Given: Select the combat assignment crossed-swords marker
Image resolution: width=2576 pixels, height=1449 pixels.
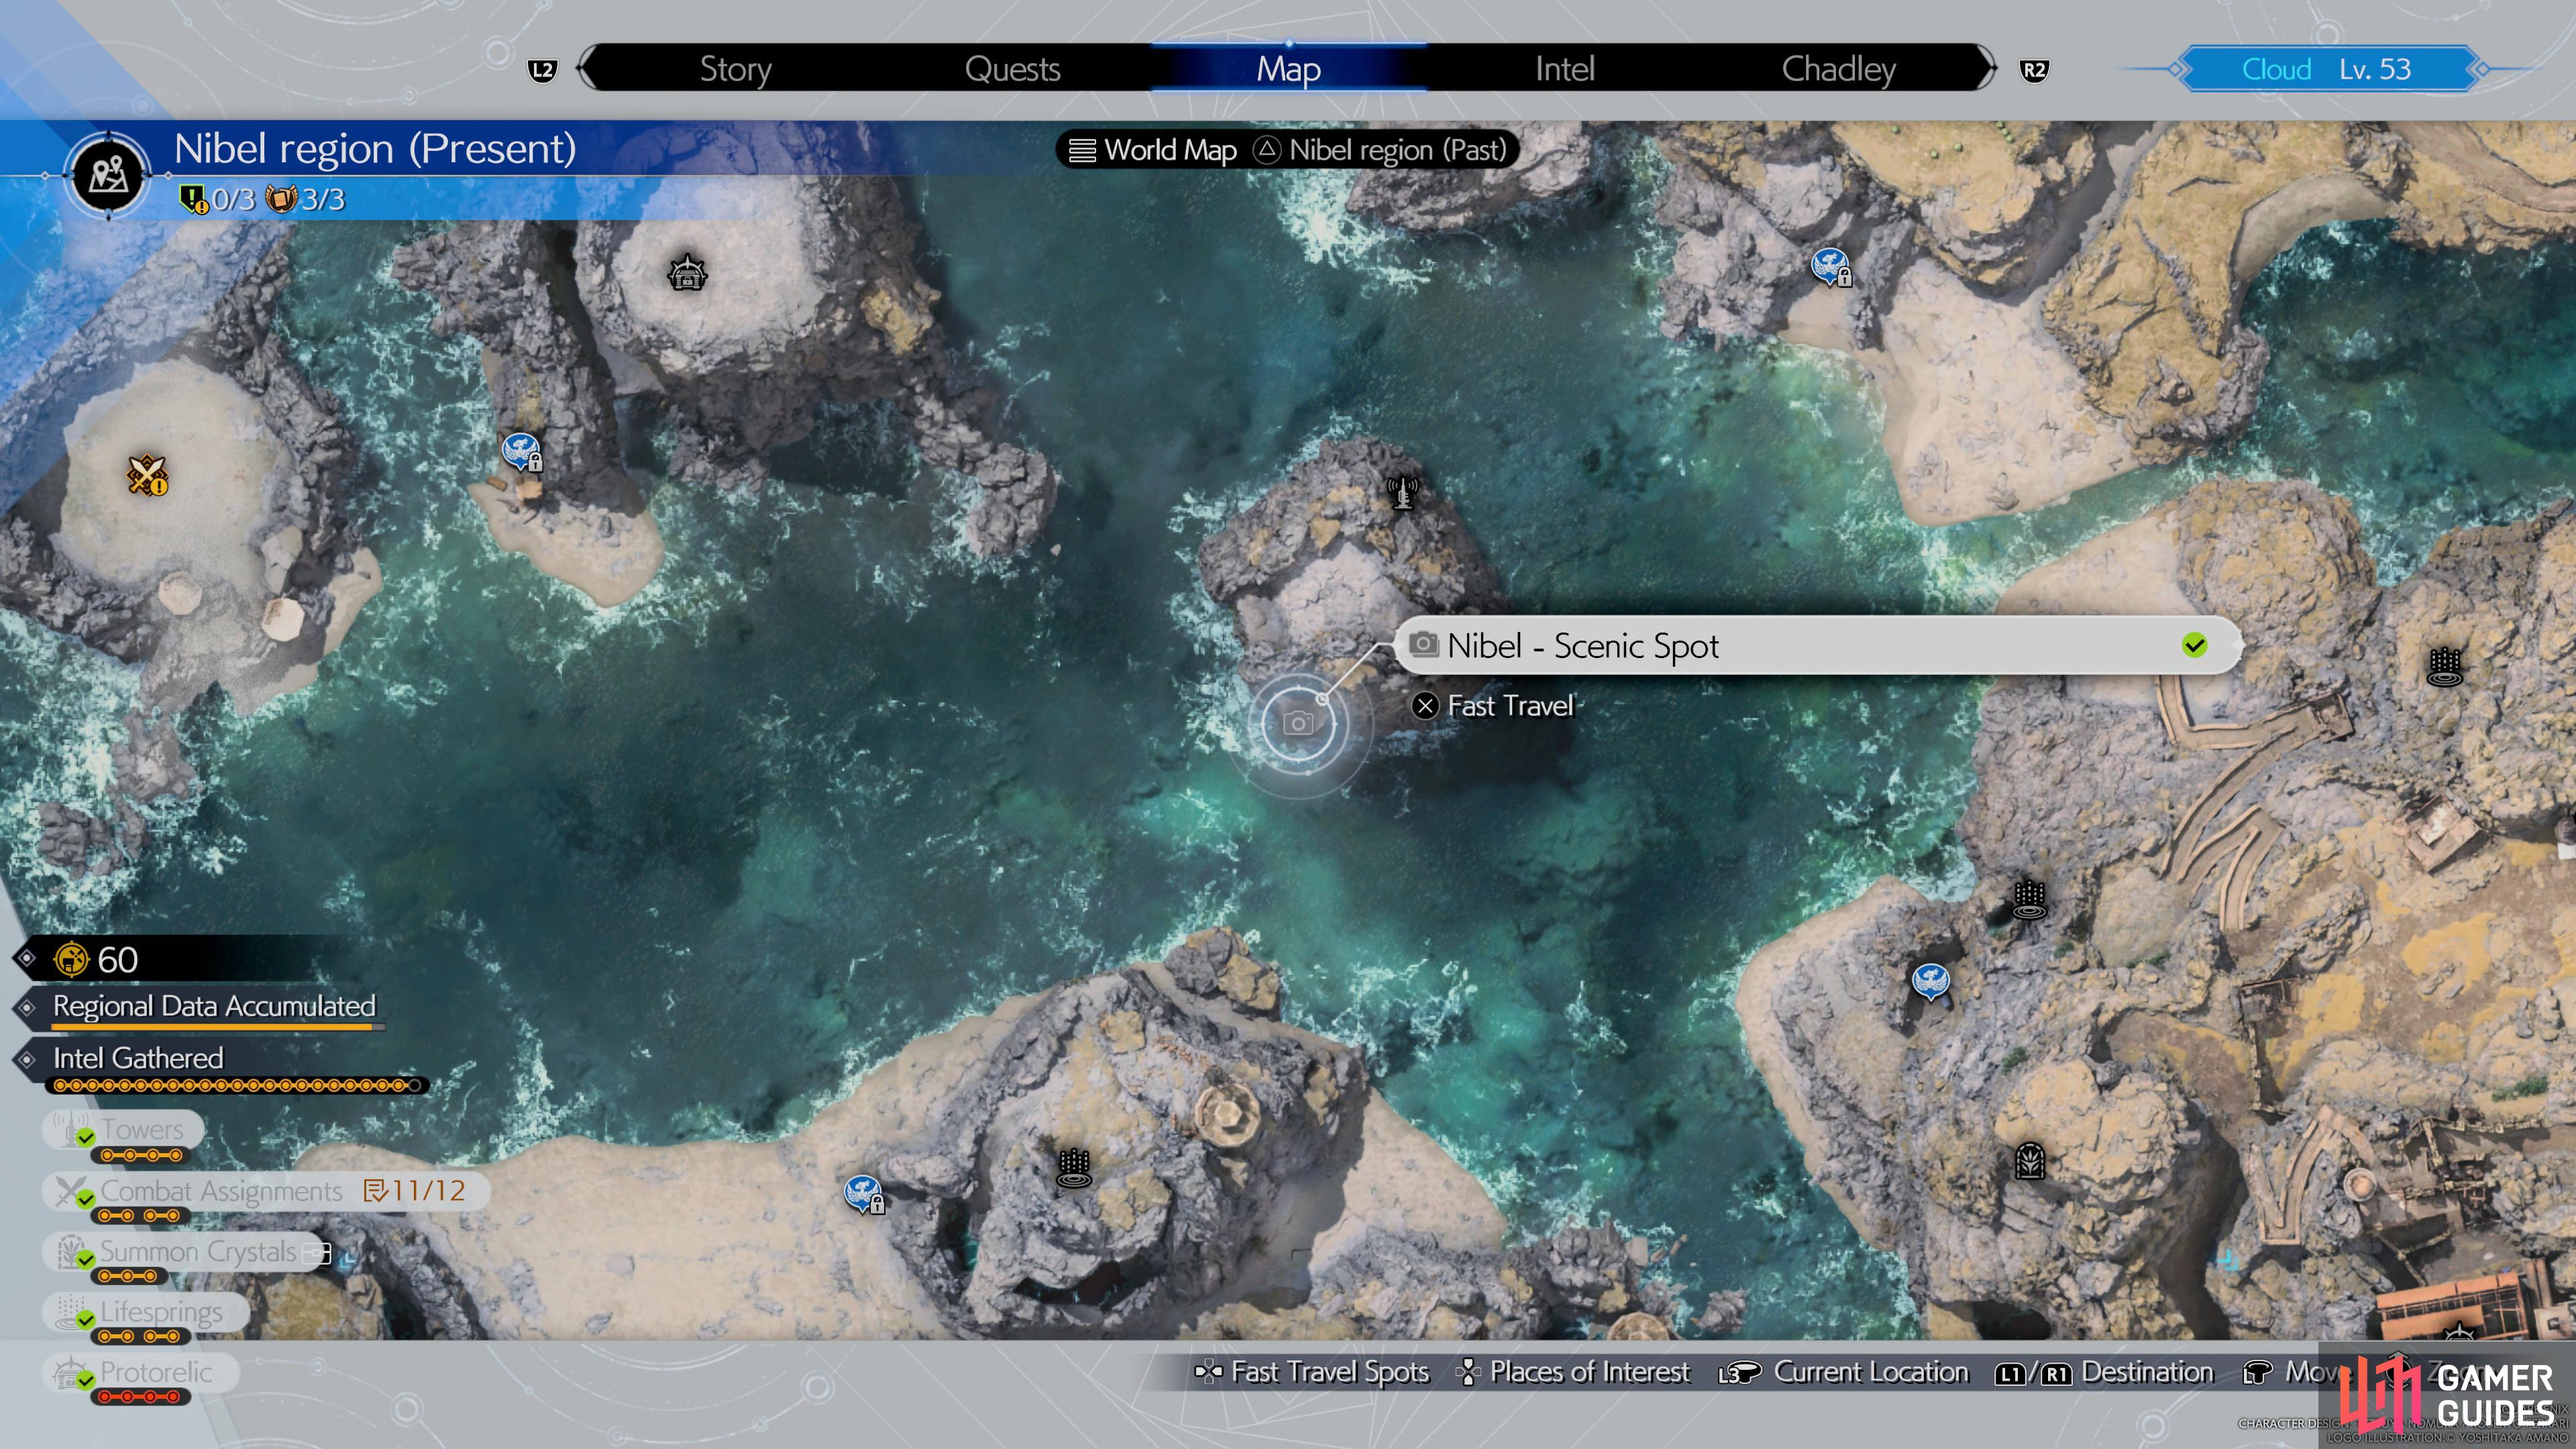Looking at the screenshot, I should (x=147, y=476).
